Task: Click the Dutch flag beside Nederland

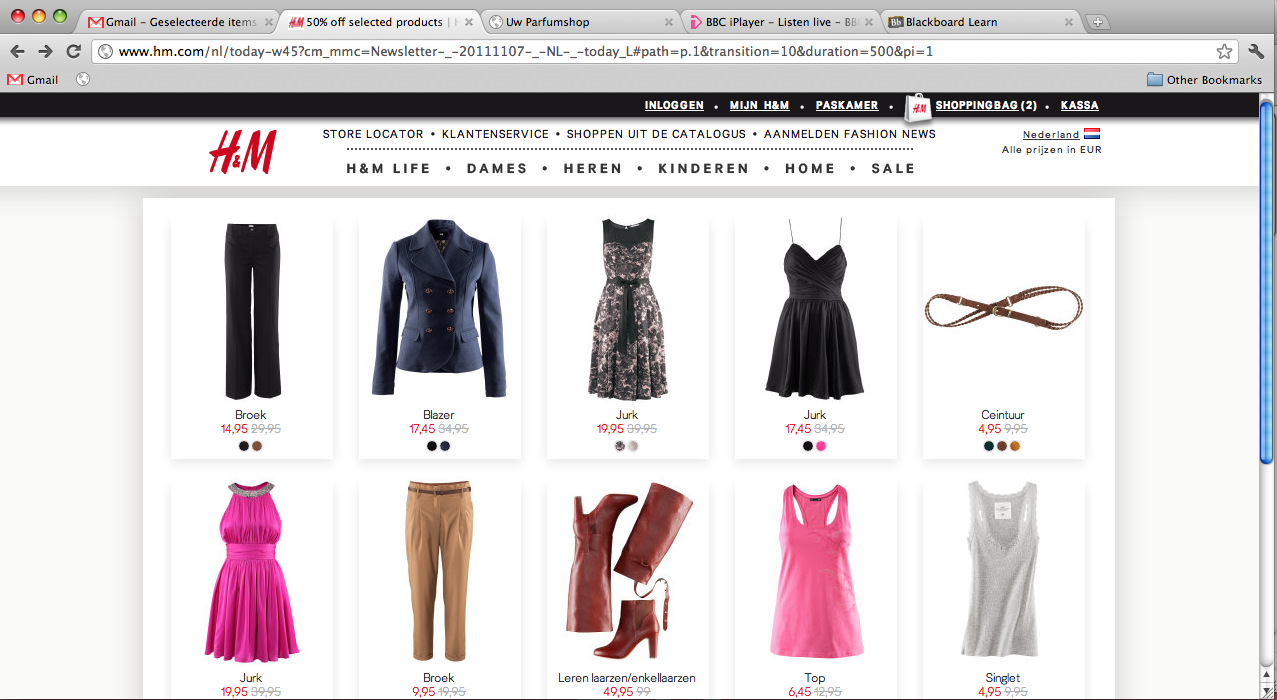Action: coord(1090,133)
